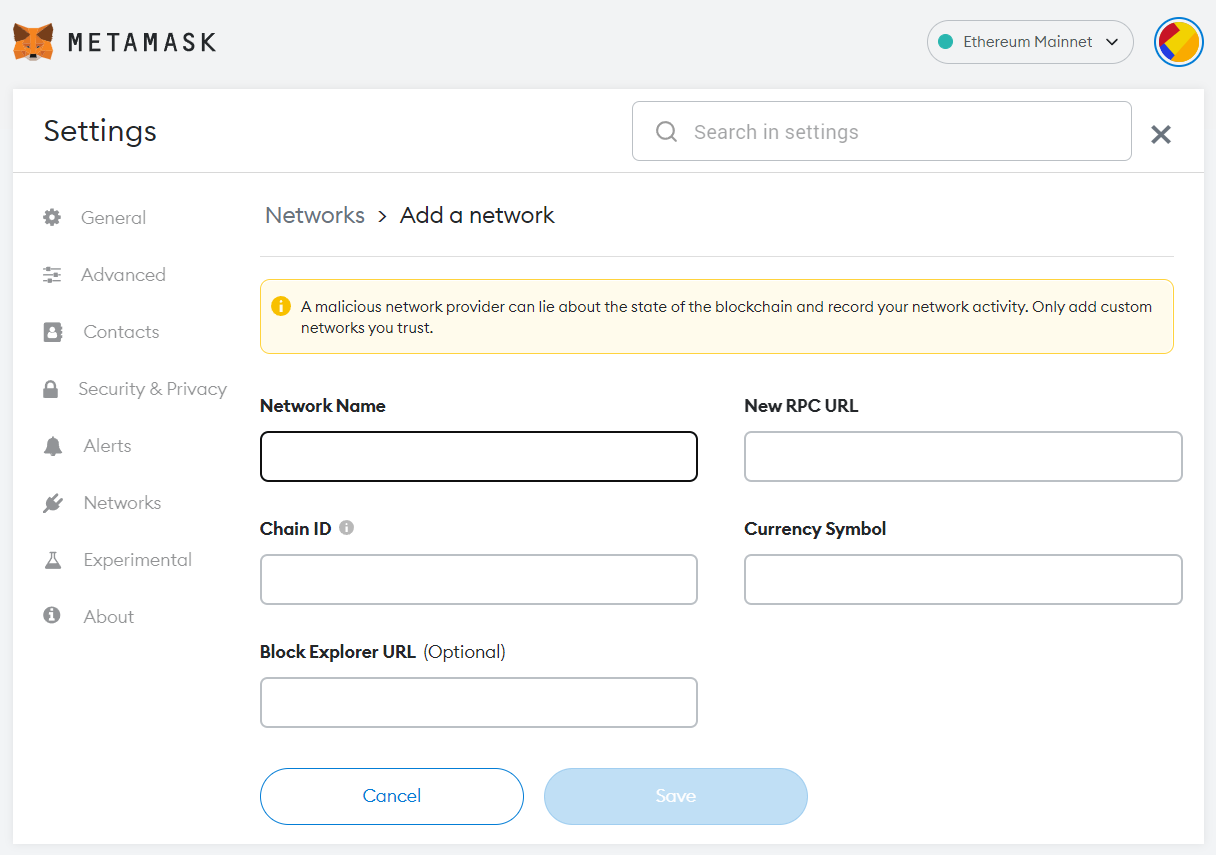Viewport: 1216px width, 855px height.
Task: Click the Save button
Action: 676,796
